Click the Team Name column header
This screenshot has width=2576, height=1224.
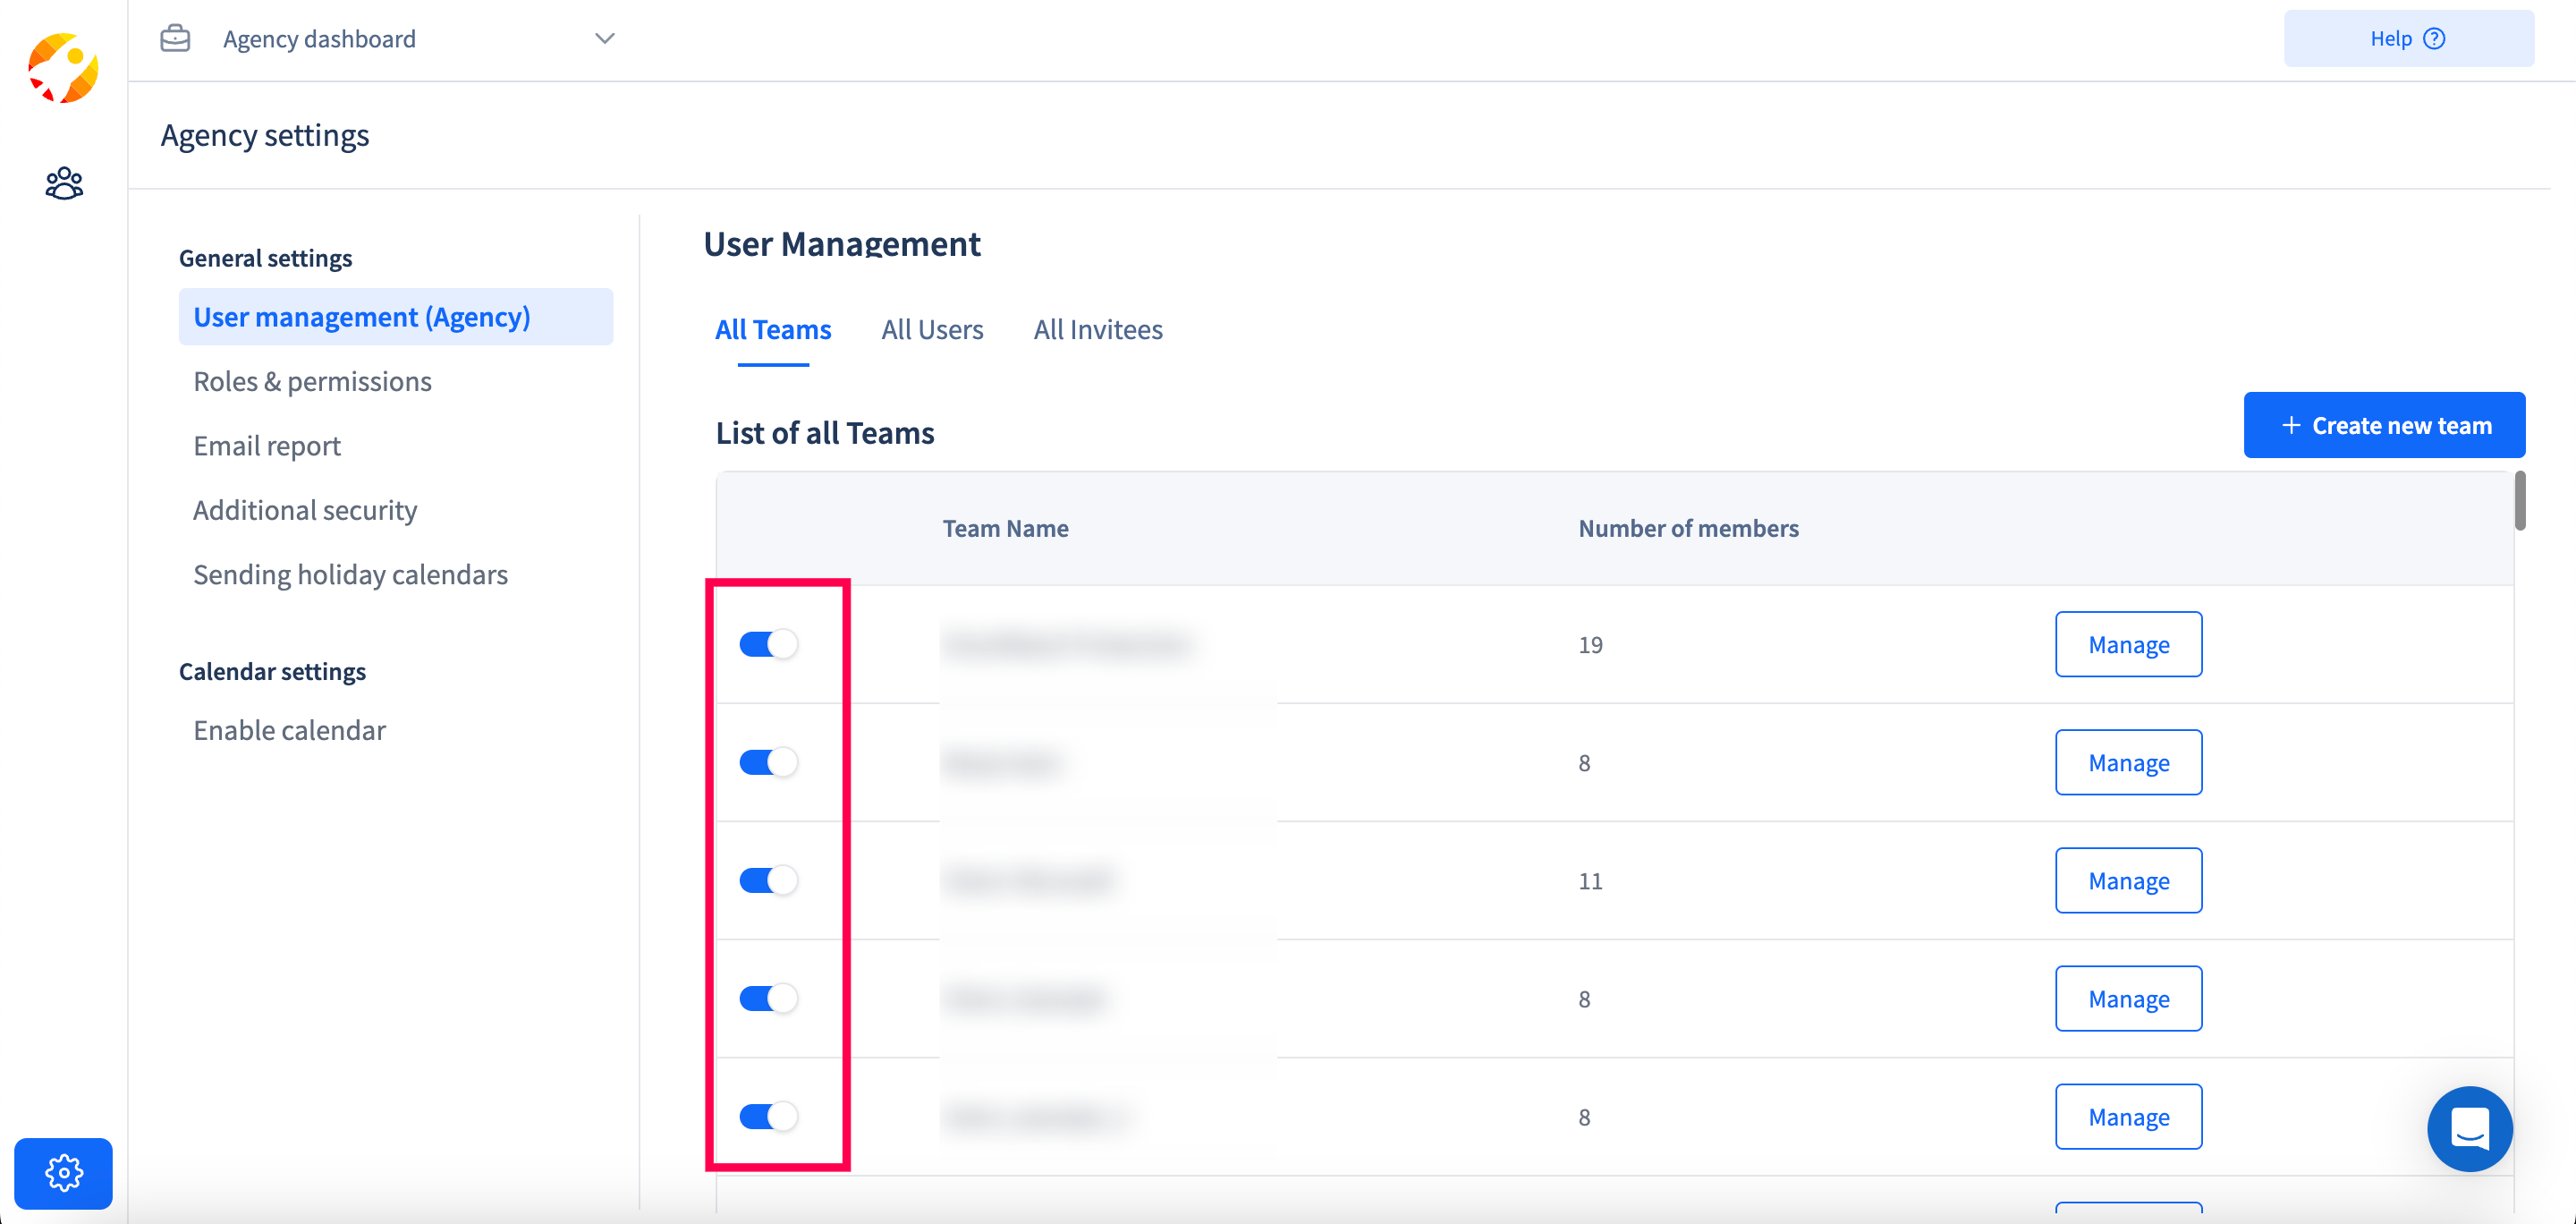tap(1005, 528)
